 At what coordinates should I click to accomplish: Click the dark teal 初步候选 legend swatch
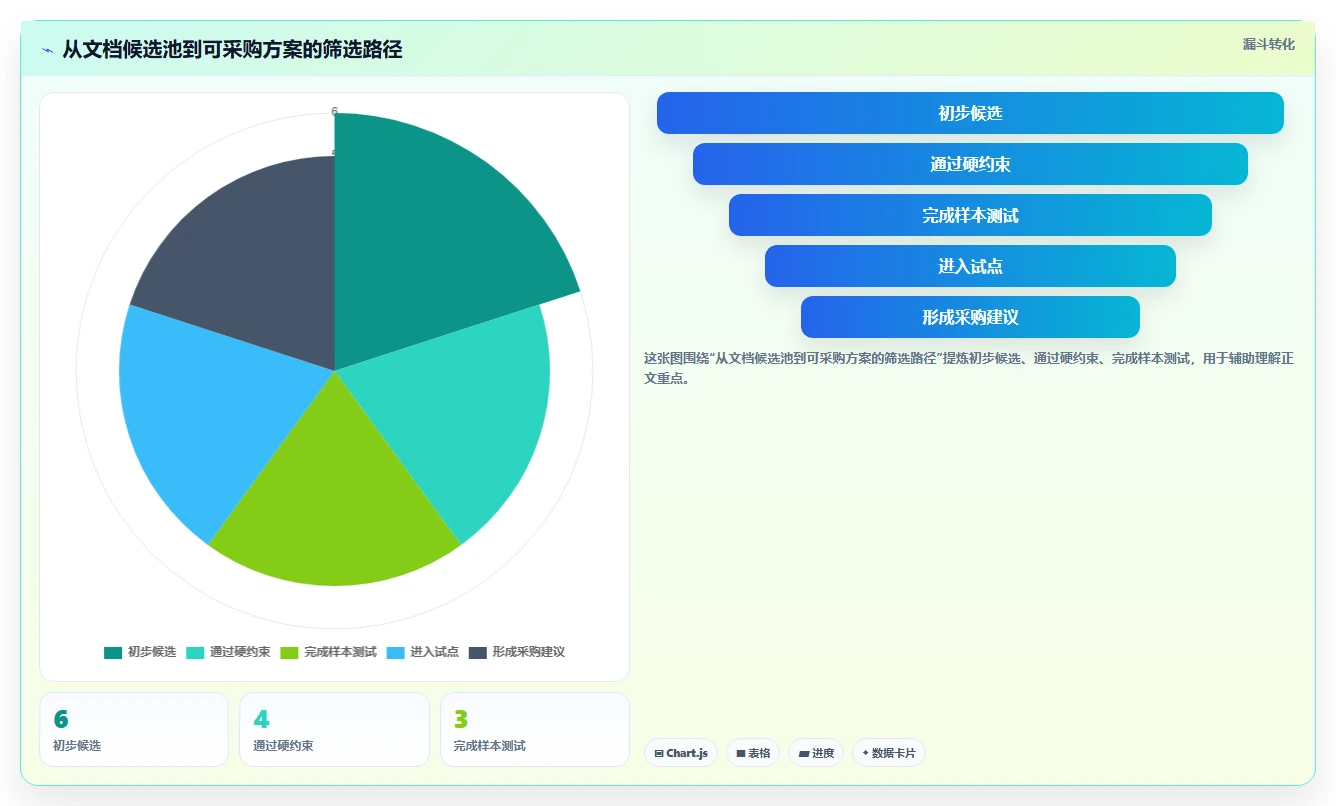(113, 652)
